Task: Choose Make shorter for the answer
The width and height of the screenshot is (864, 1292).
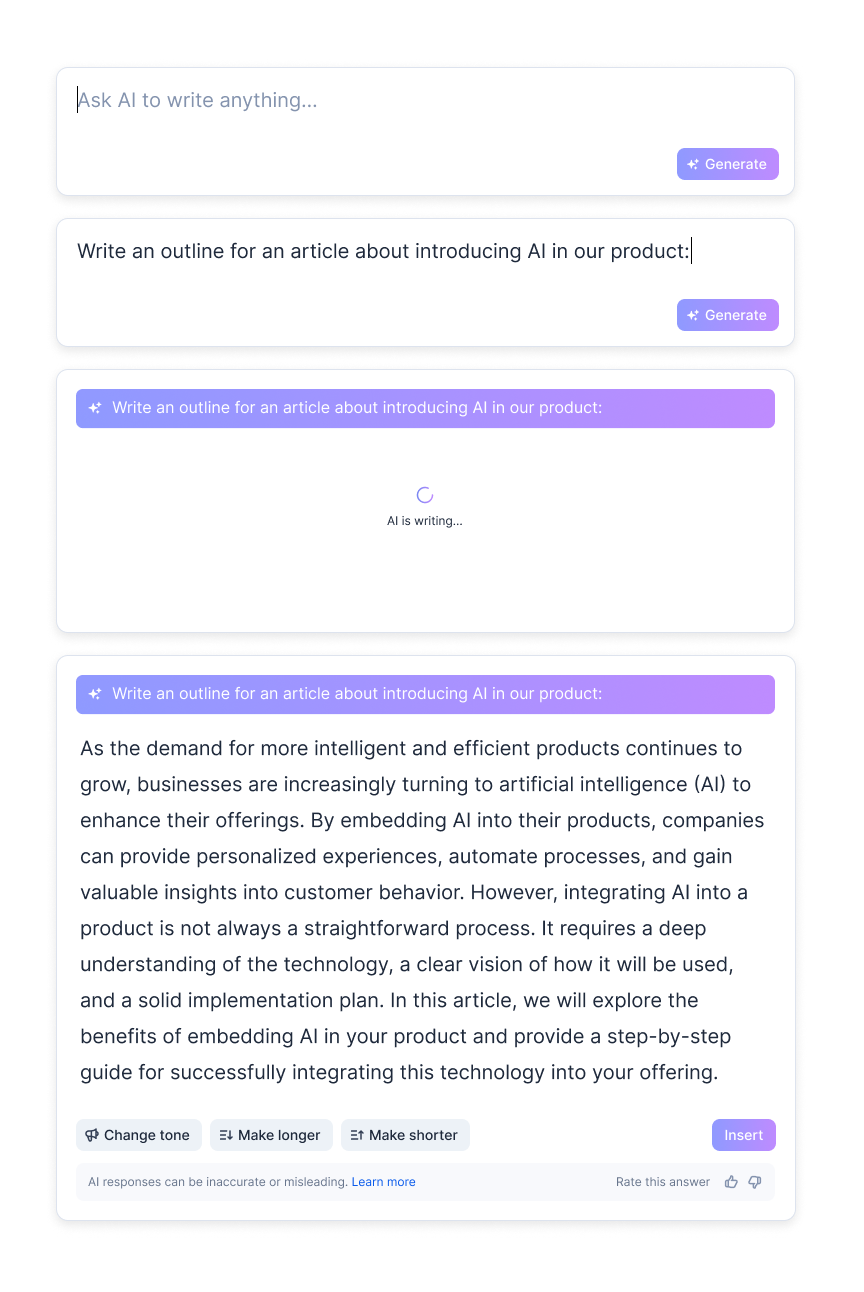Action: coord(405,1135)
